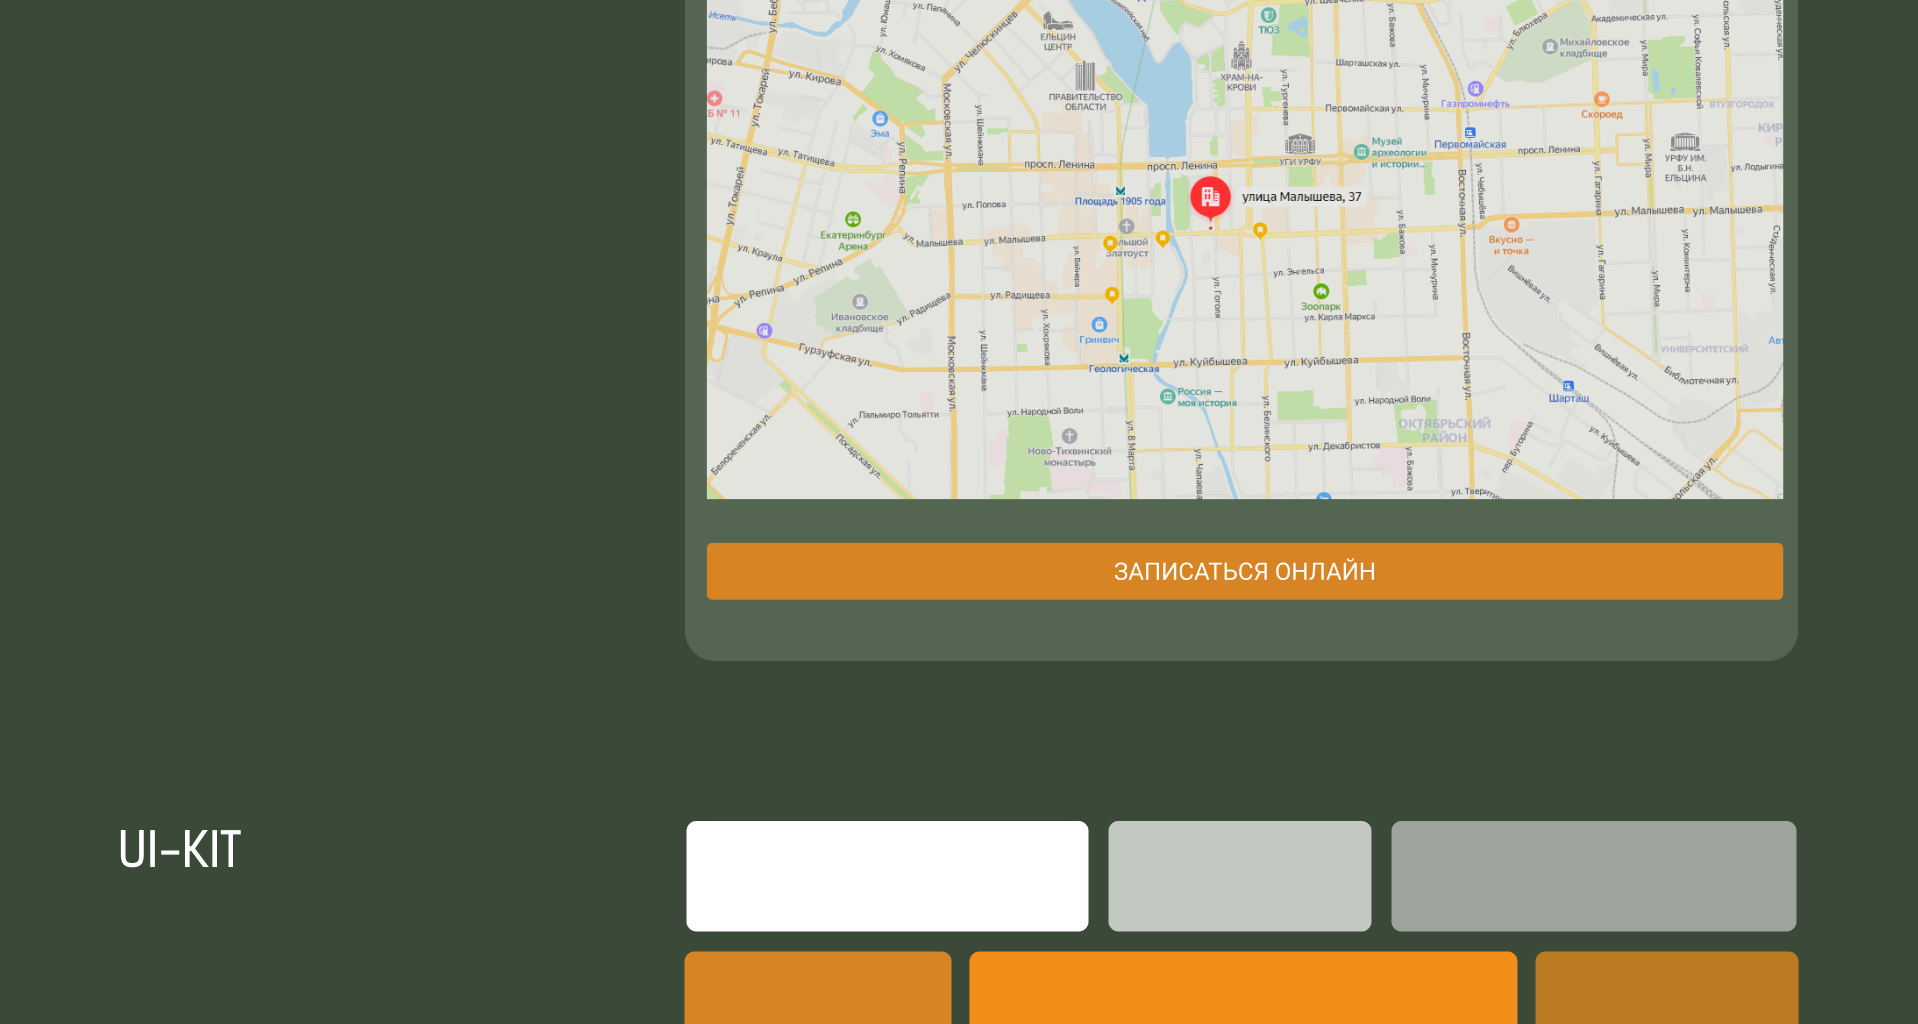Viewport: 1918px width, 1024px height.
Task: Pick the light gray middle swatch
Action: tap(1239, 876)
